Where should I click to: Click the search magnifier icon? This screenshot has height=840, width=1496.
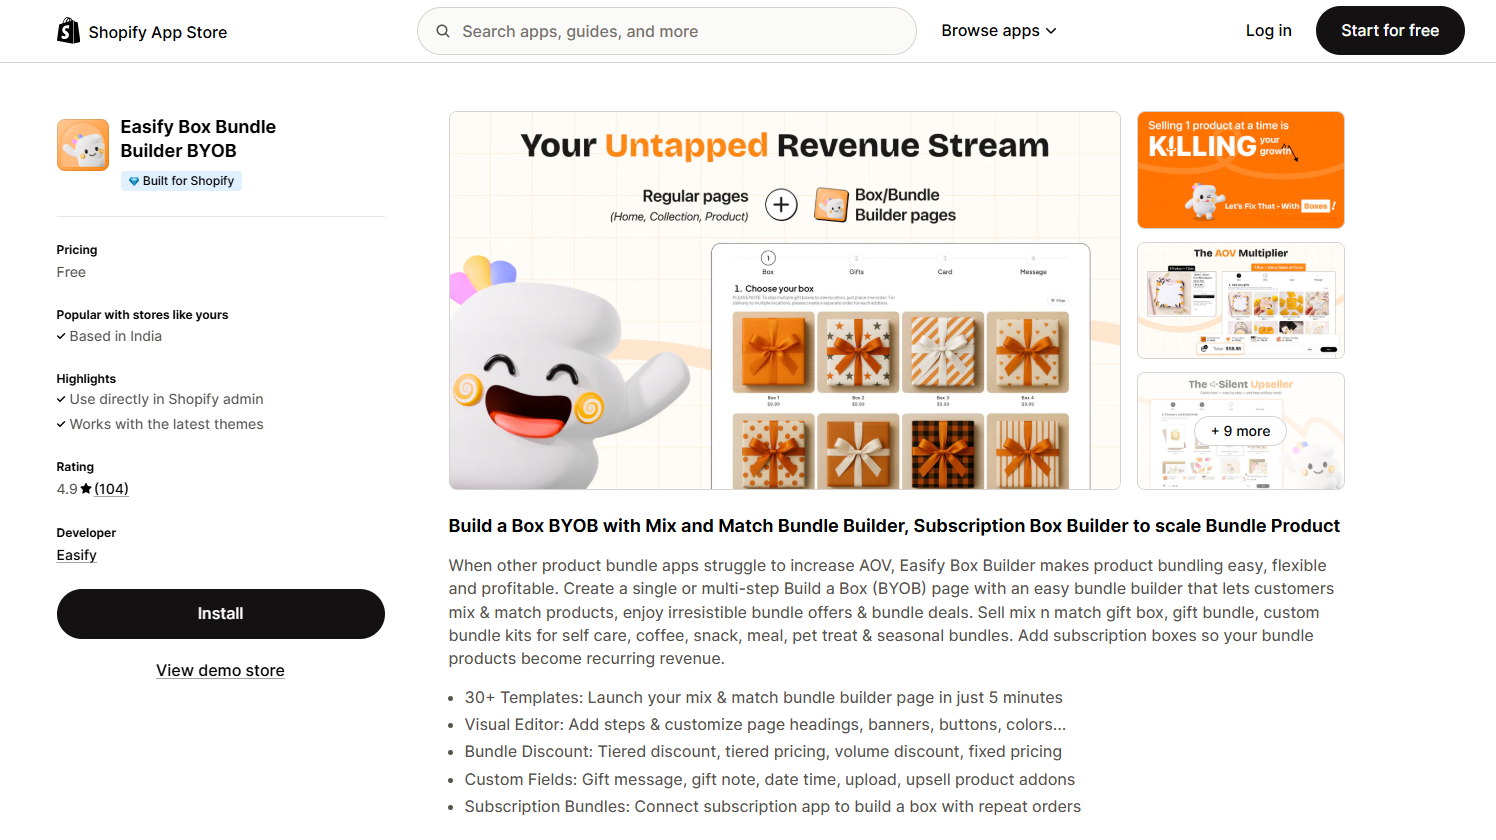click(x=443, y=31)
